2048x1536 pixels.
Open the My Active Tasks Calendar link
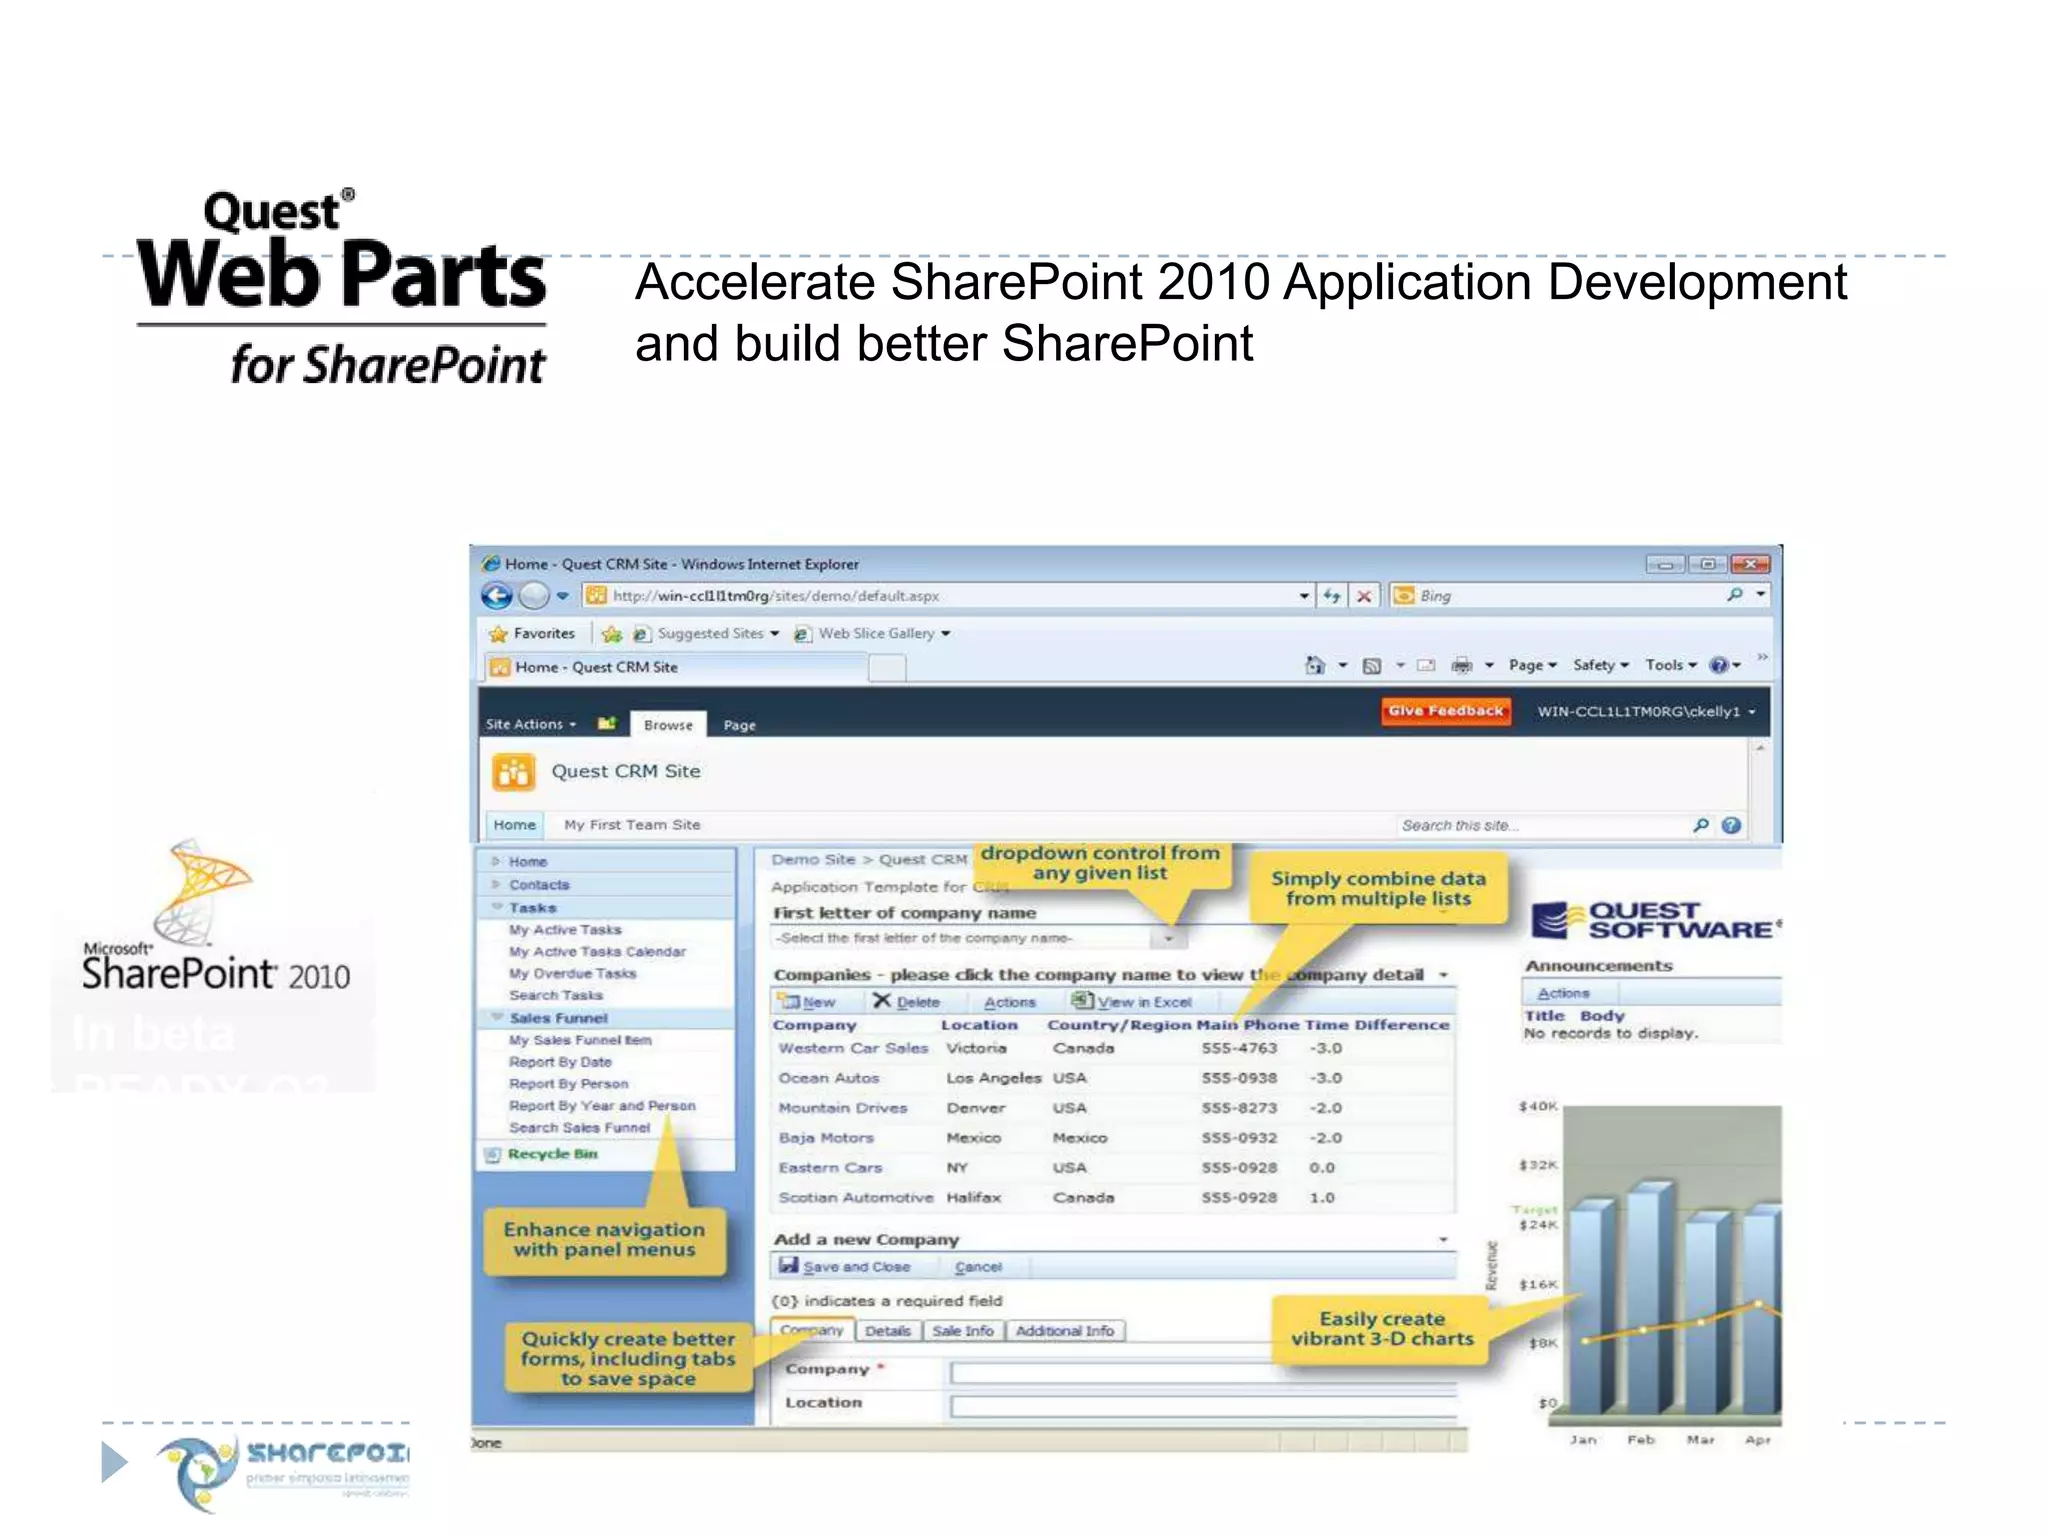point(597,952)
